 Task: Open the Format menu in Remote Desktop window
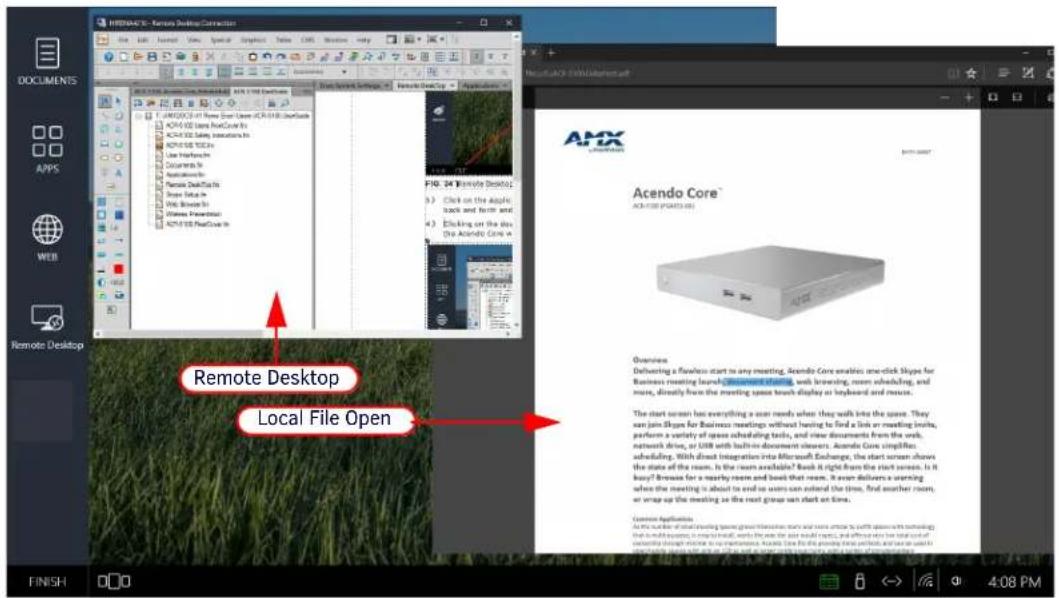[167, 40]
